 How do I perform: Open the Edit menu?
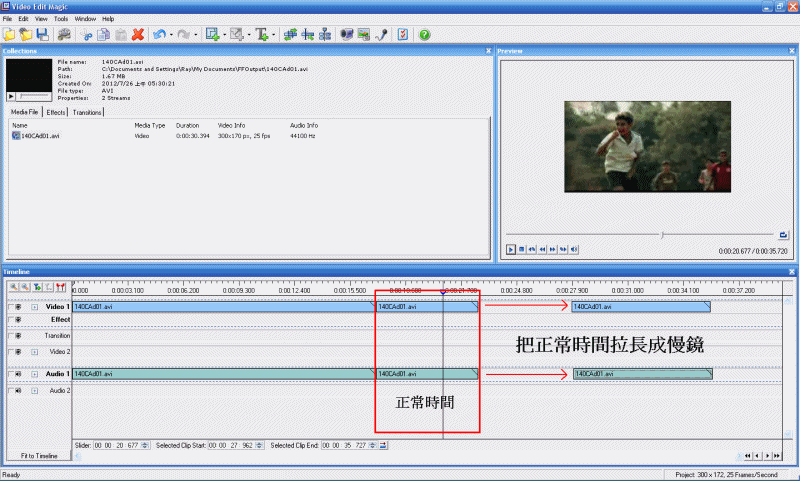pos(23,19)
